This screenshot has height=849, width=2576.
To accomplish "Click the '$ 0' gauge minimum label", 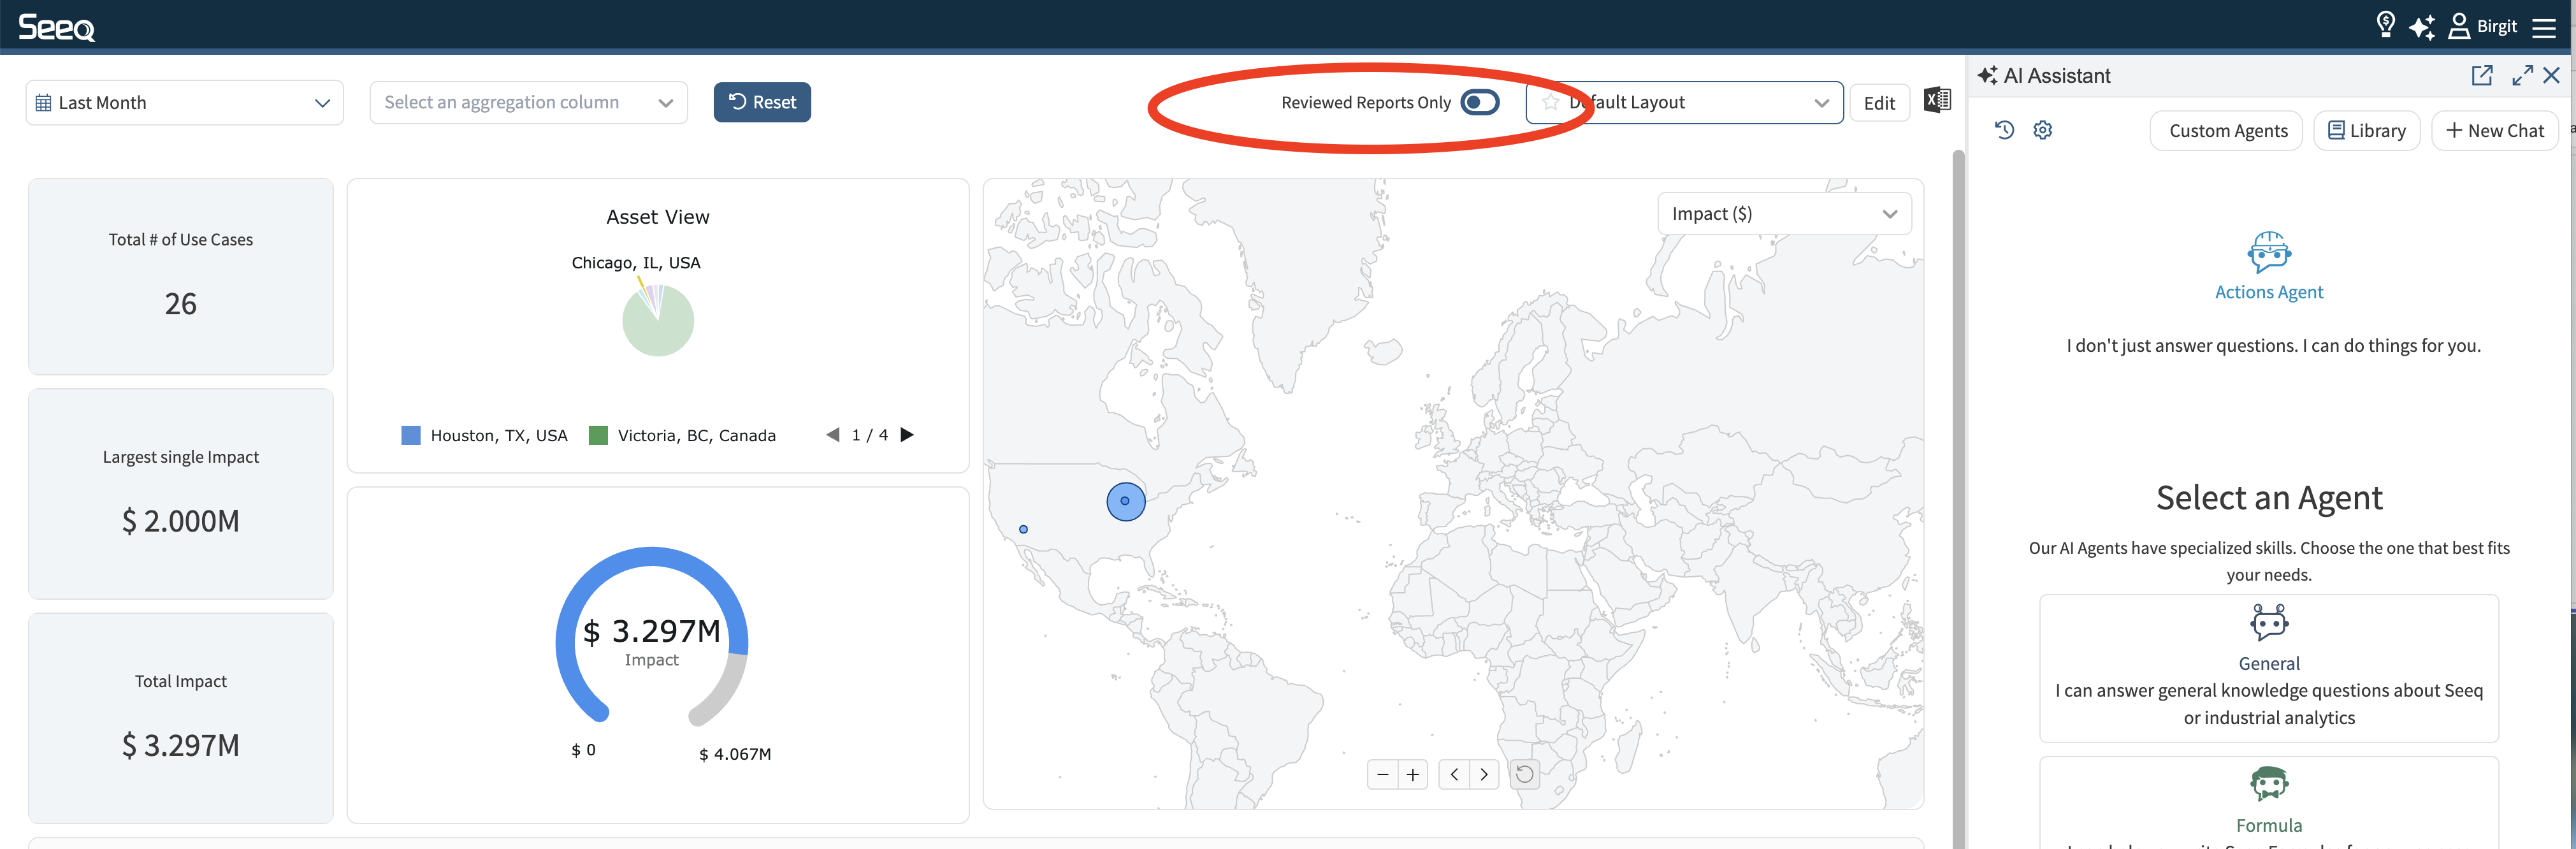I will pos(583,750).
